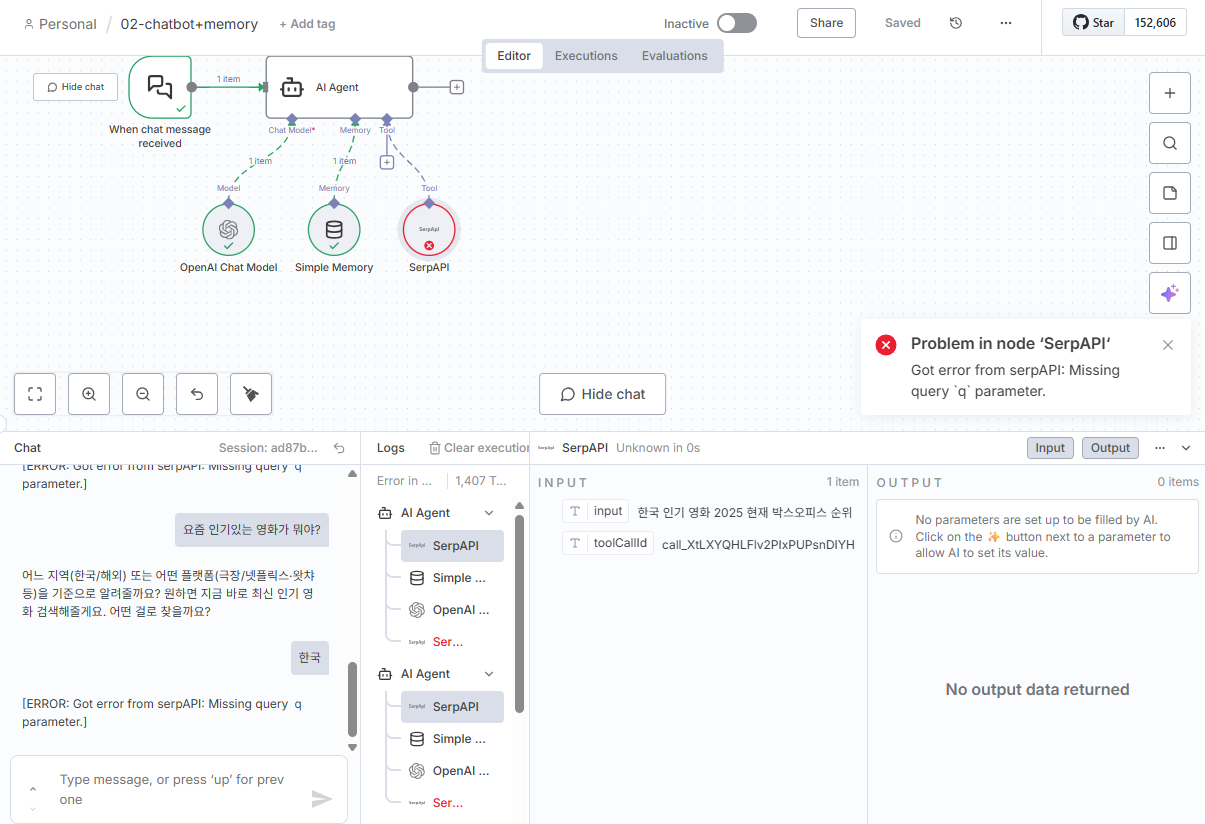Toggle the Input pane button
Image resolution: width=1205 pixels, height=824 pixels.
tap(1050, 448)
